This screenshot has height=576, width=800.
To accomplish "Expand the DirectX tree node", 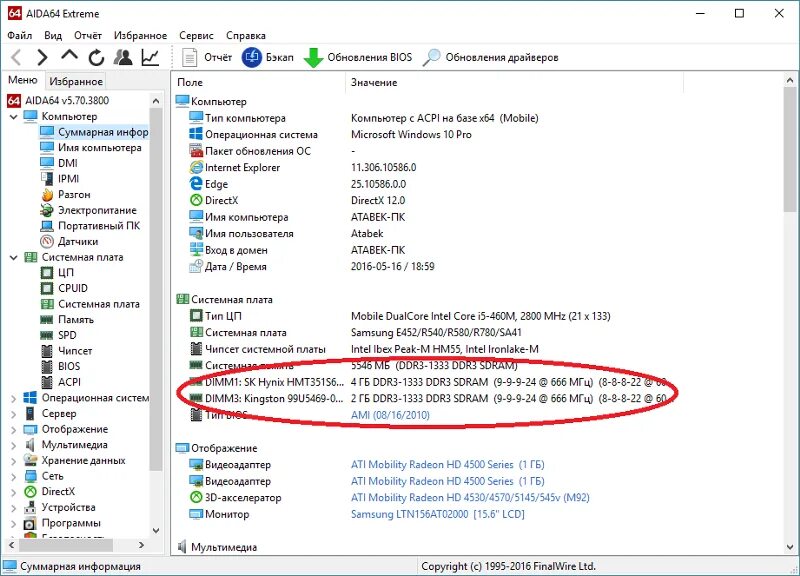I will [14, 492].
